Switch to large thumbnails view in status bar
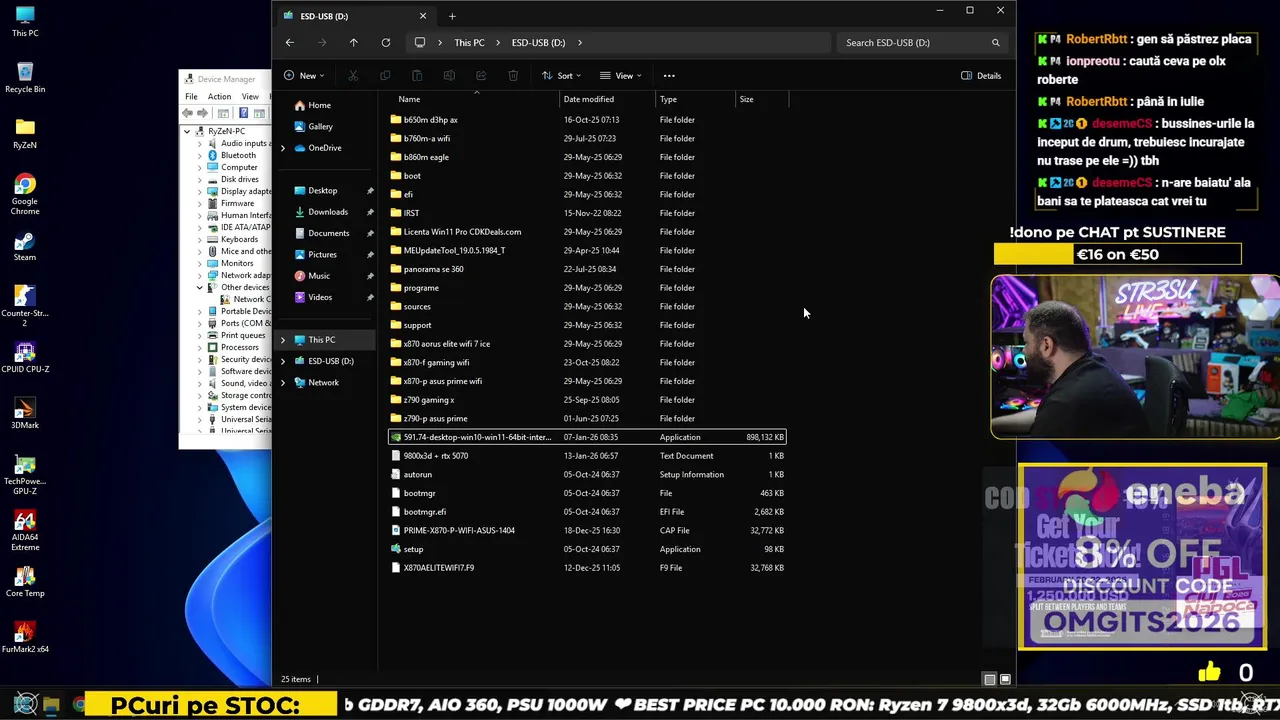 [1005, 680]
